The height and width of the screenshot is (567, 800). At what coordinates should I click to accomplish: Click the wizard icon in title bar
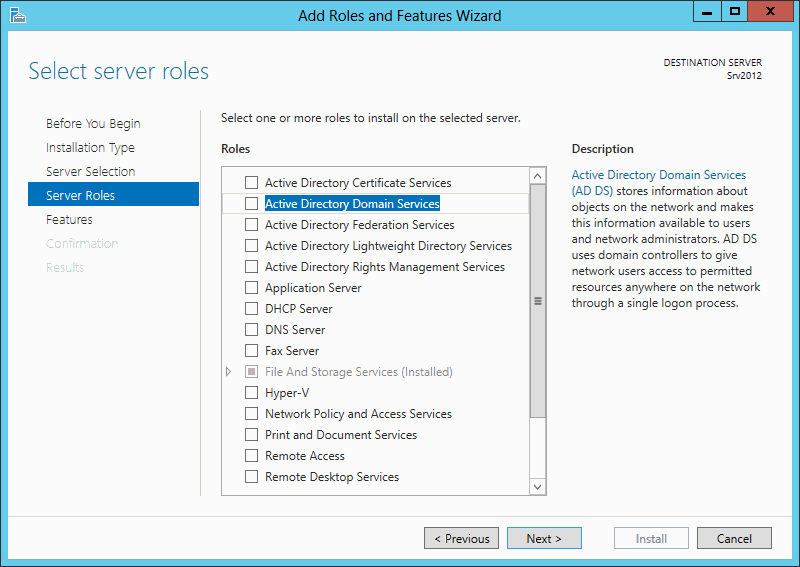(17, 15)
